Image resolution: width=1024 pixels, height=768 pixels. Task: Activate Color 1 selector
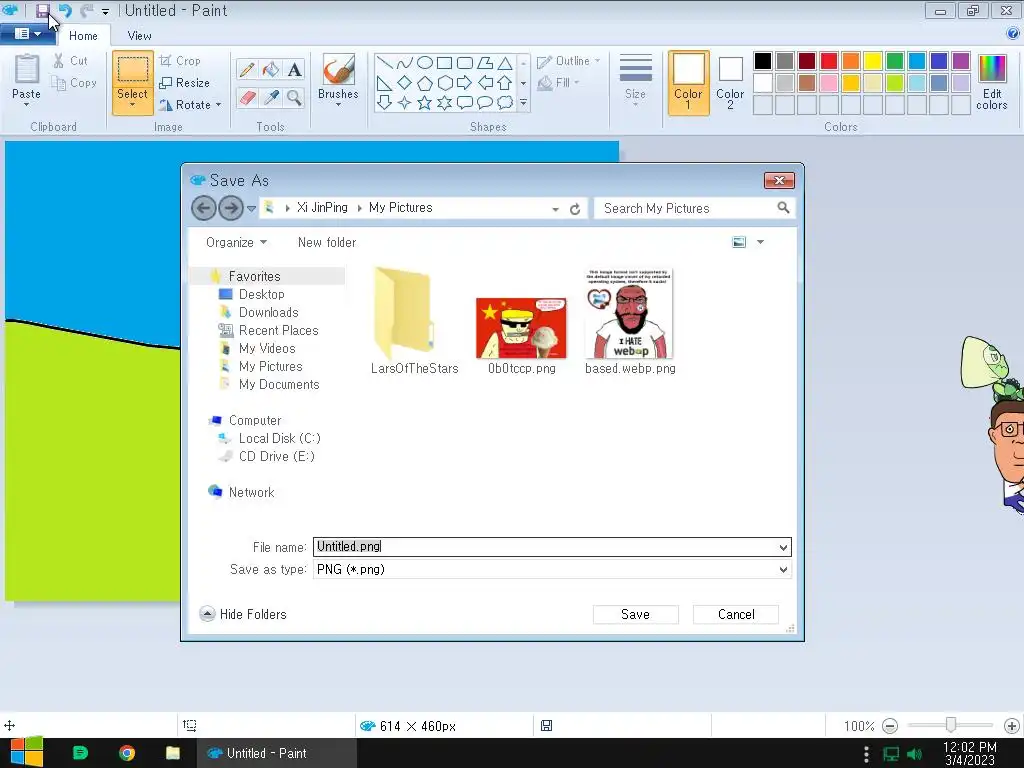[x=688, y=83]
